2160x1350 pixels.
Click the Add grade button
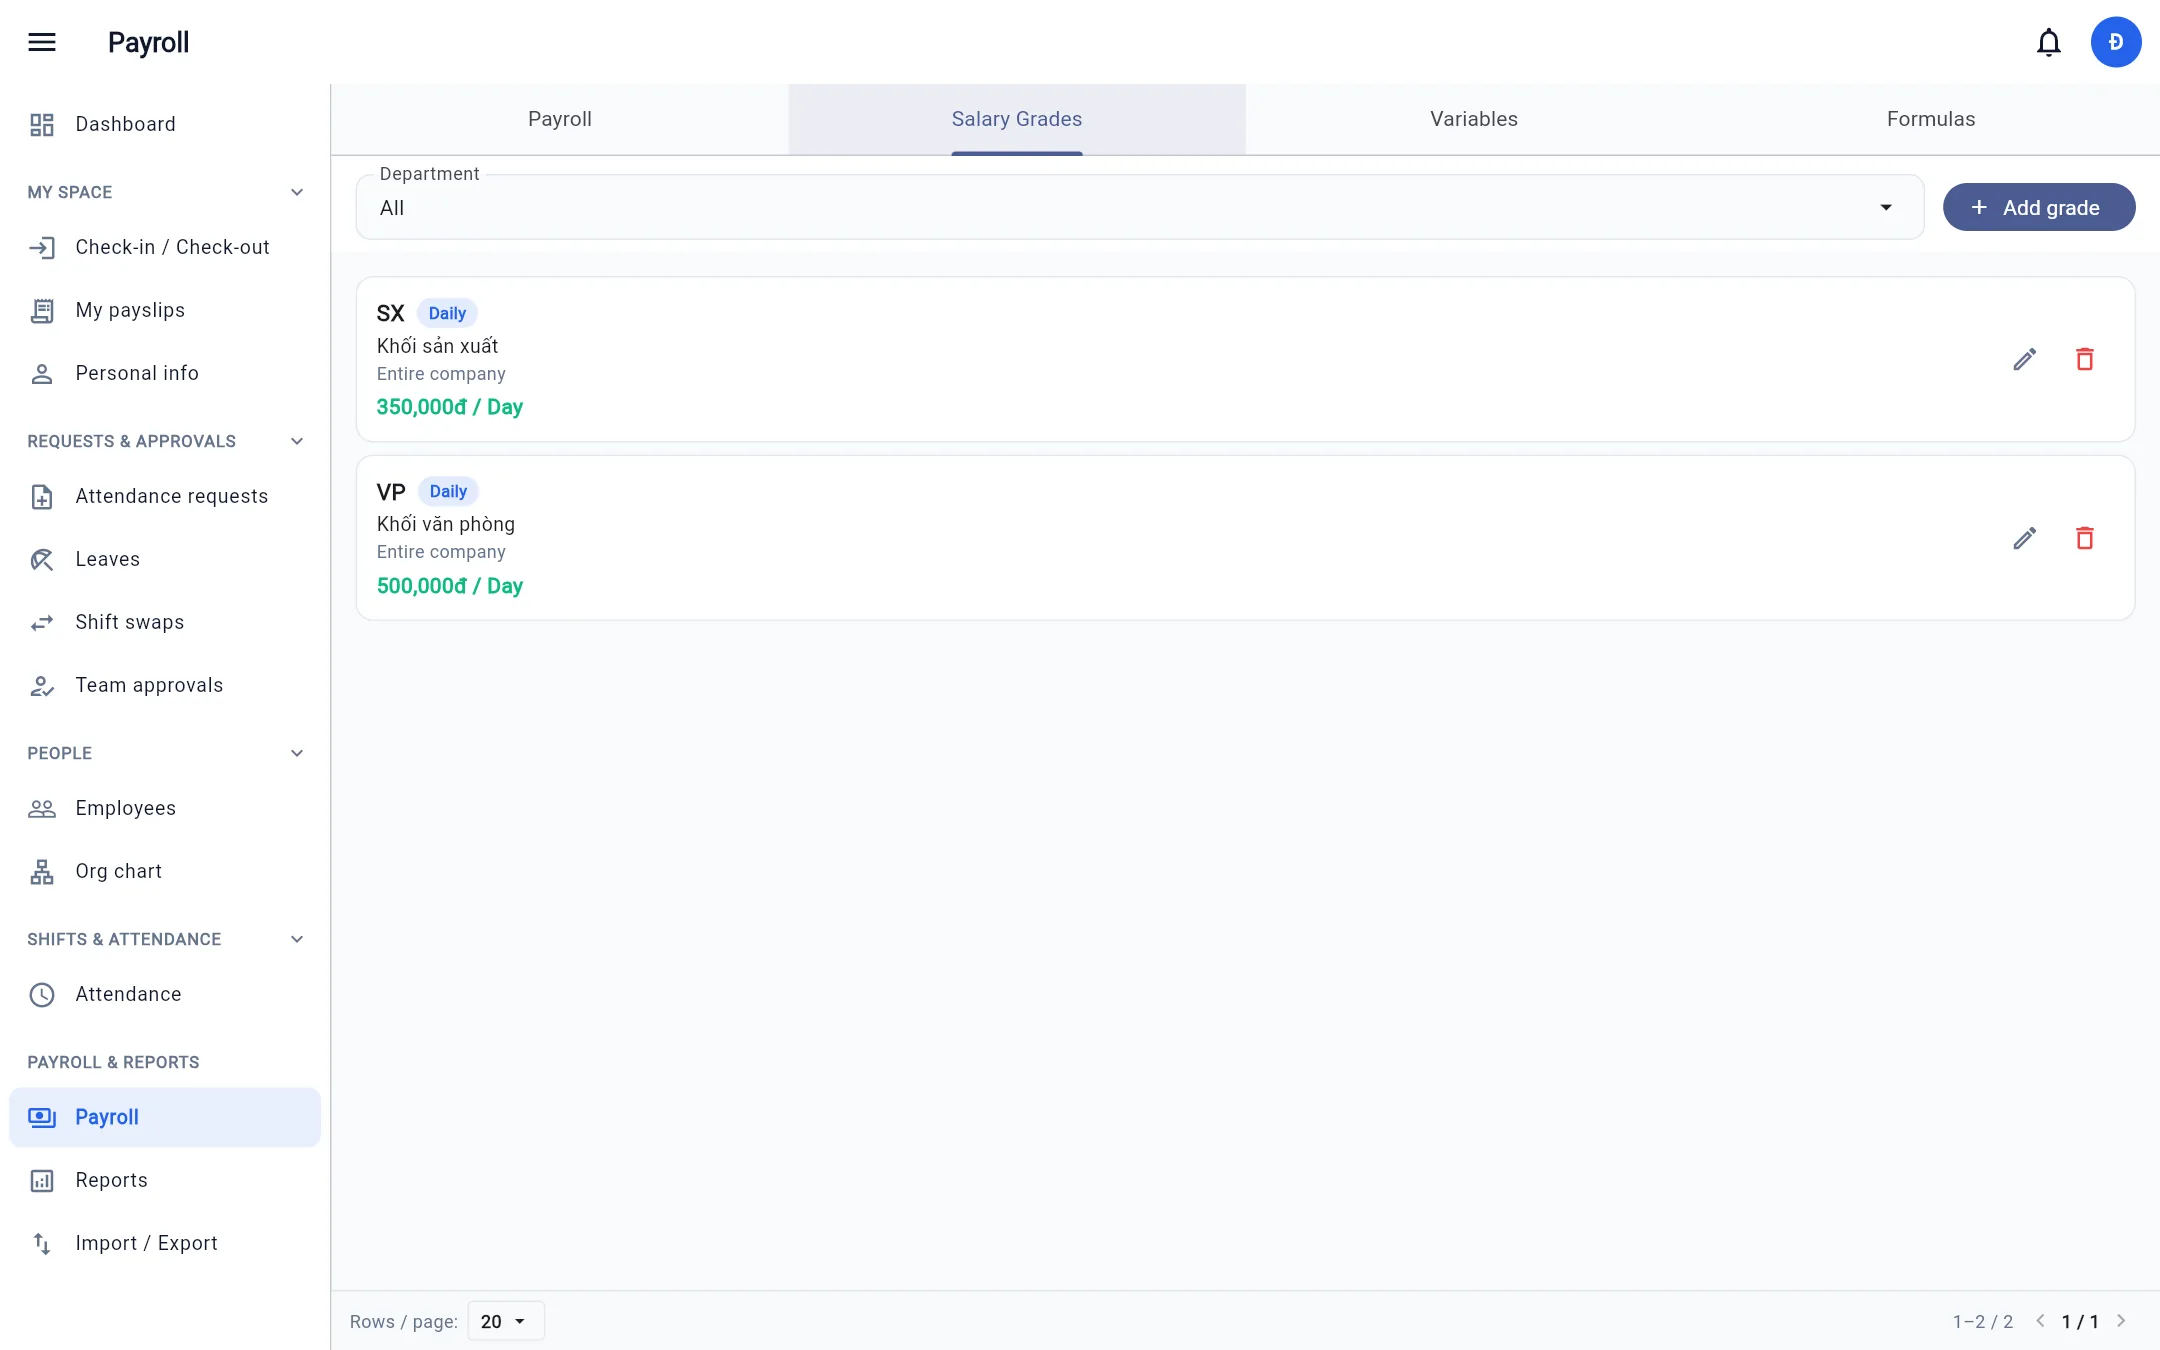pos(2039,207)
